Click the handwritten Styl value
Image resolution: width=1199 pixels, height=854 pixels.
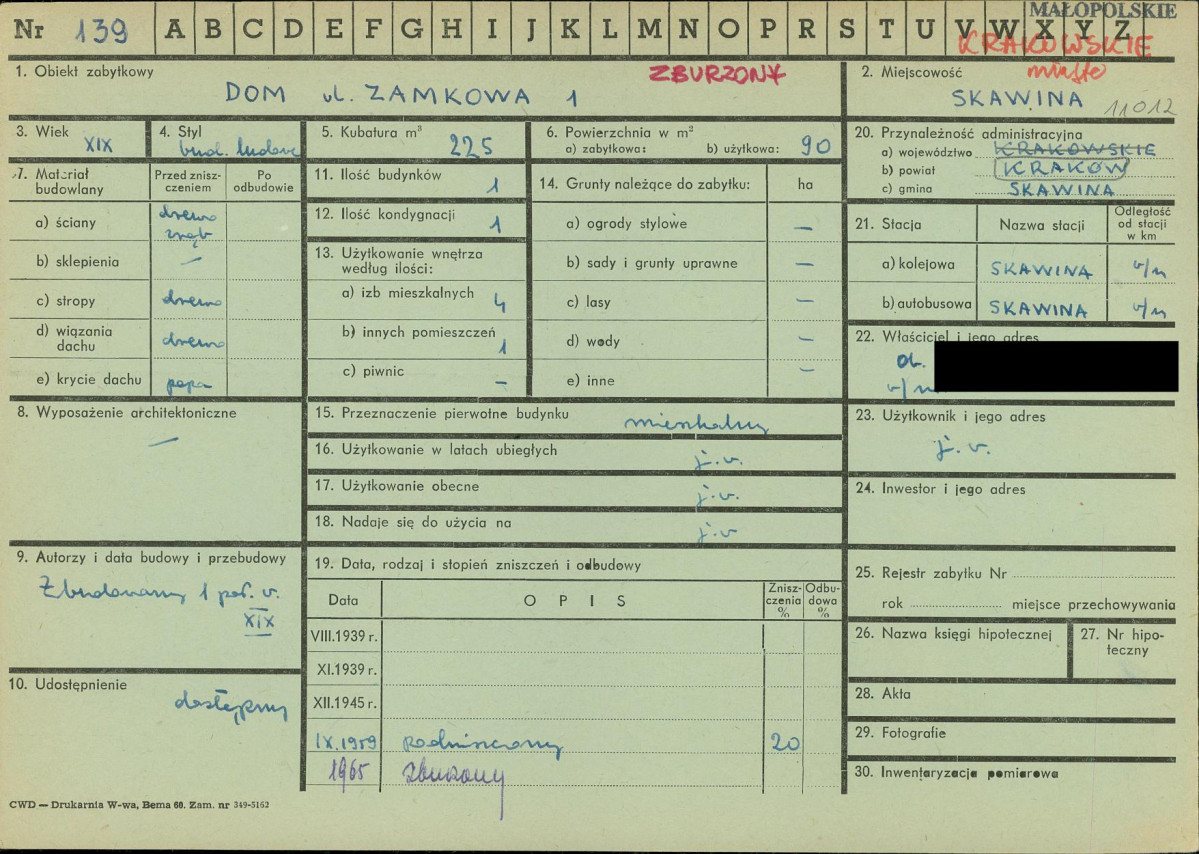tap(240, 147)
